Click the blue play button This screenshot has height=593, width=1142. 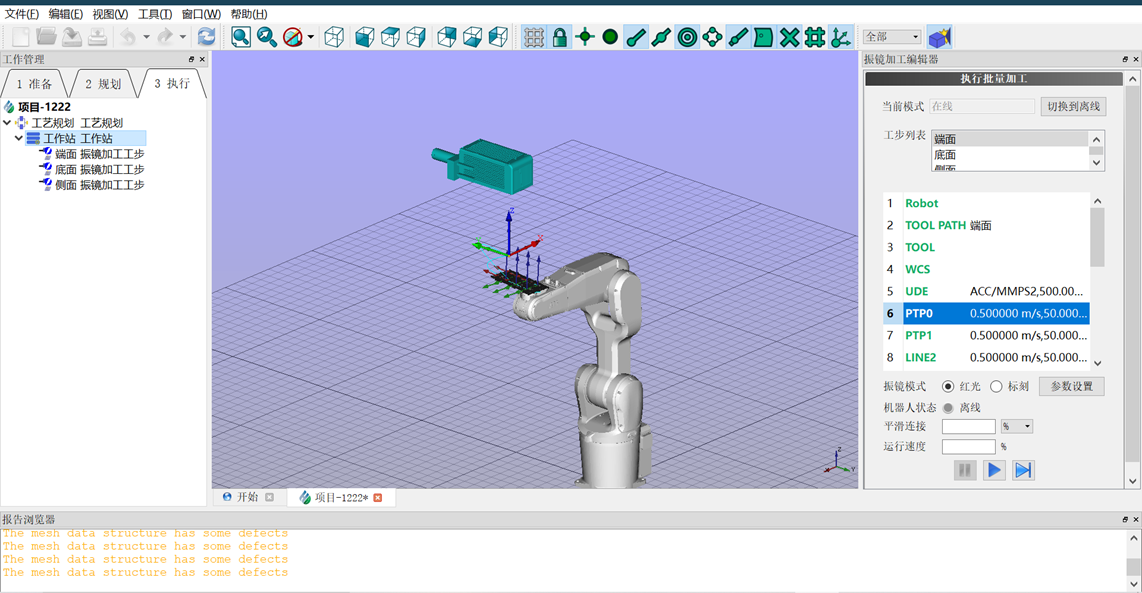994,470
